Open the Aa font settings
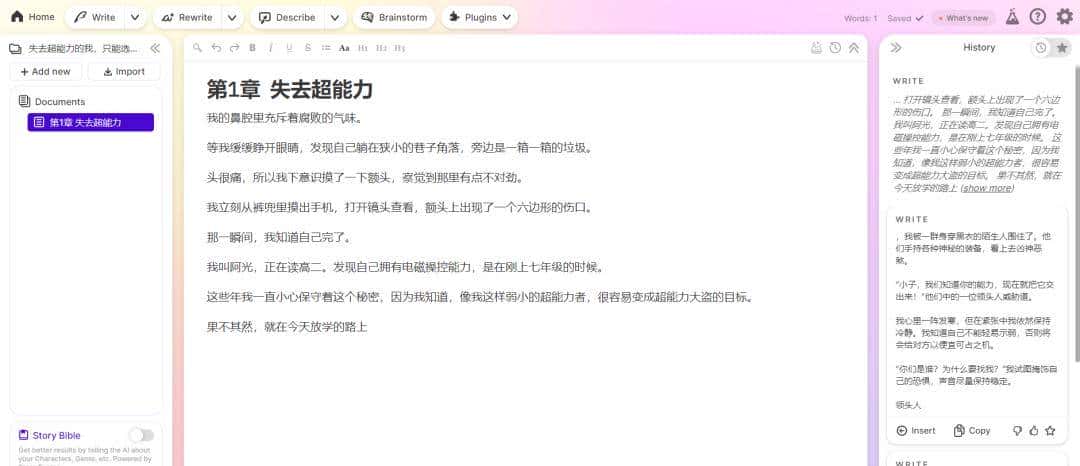Viewport: 1080px width, 466px height. (x=344, y=47)
